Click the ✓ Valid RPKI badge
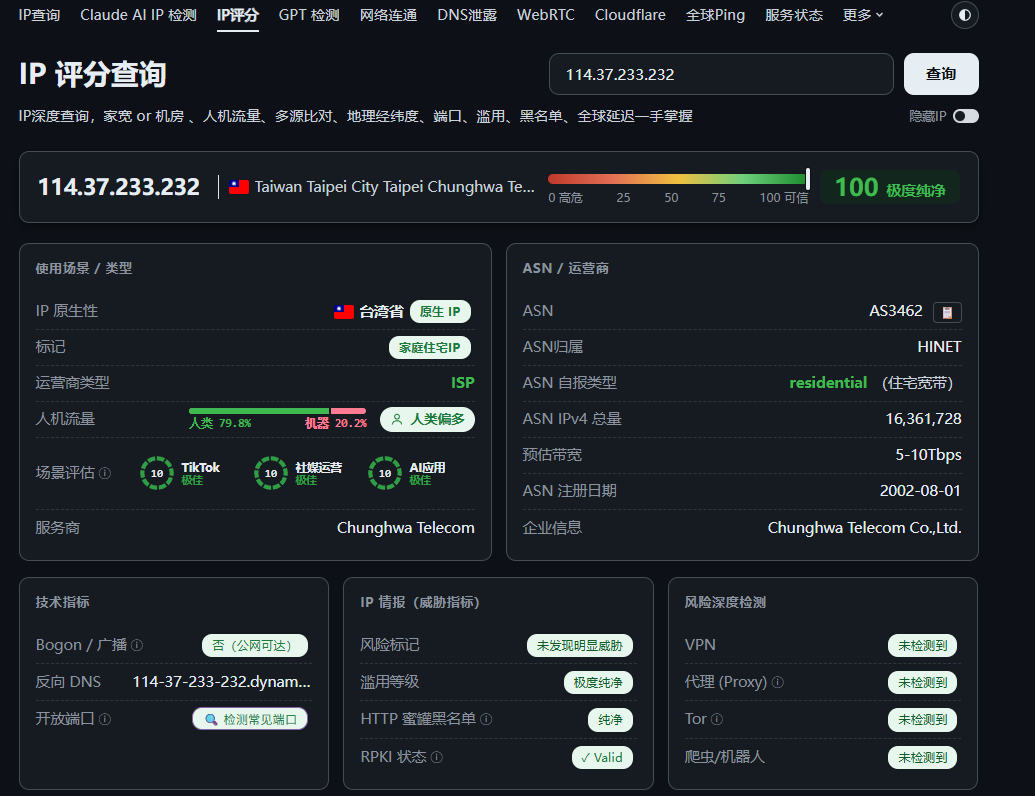Screen dimensions: 1035x796 [602, 757]
